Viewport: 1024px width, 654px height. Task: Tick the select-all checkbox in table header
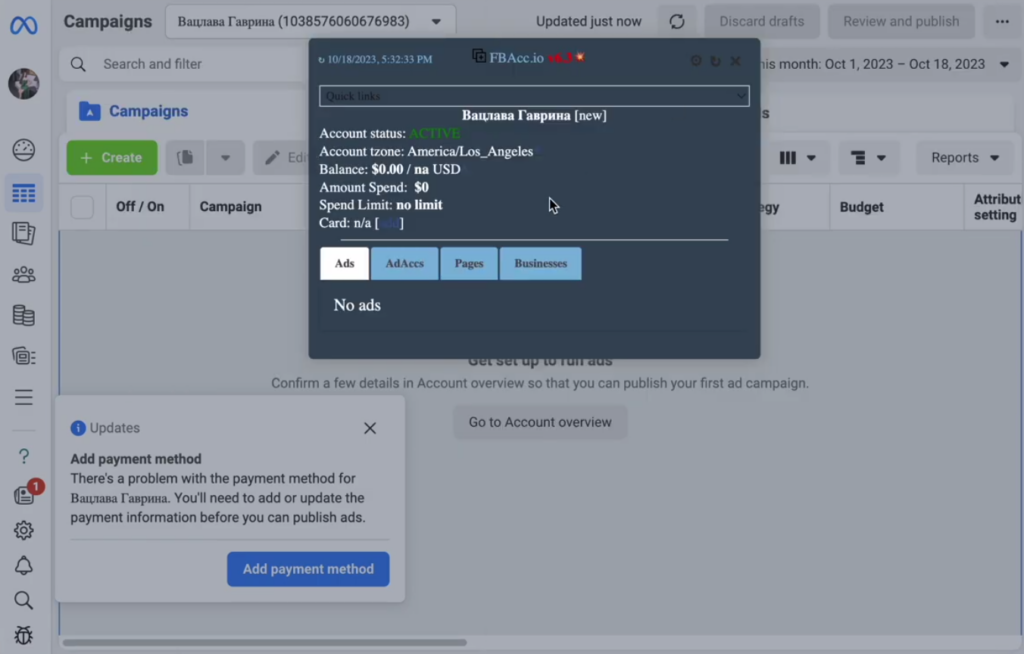coord(82,207)
